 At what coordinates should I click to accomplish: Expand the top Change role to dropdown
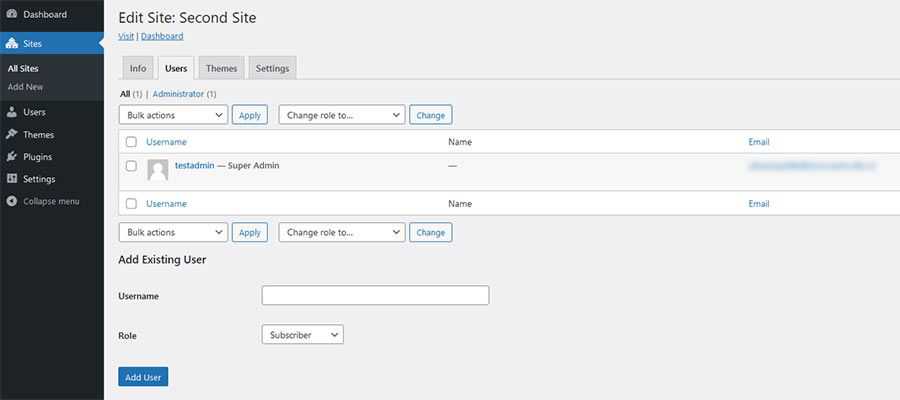[341, 115]
